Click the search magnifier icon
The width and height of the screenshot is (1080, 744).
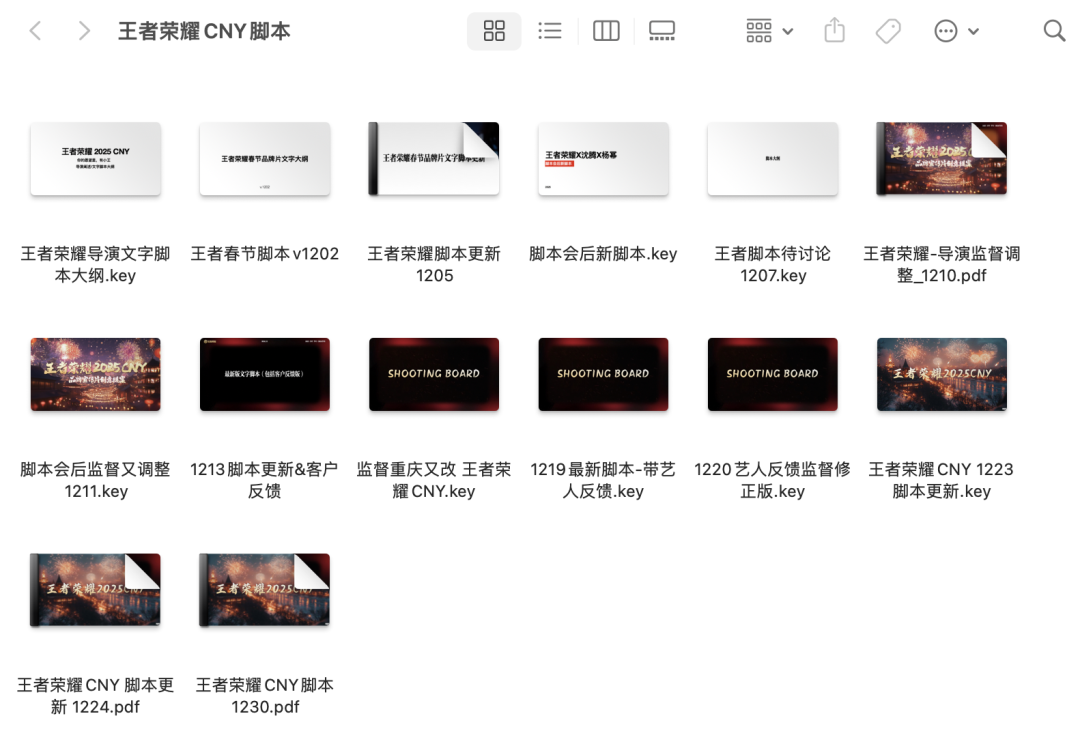pos(1054,31)
